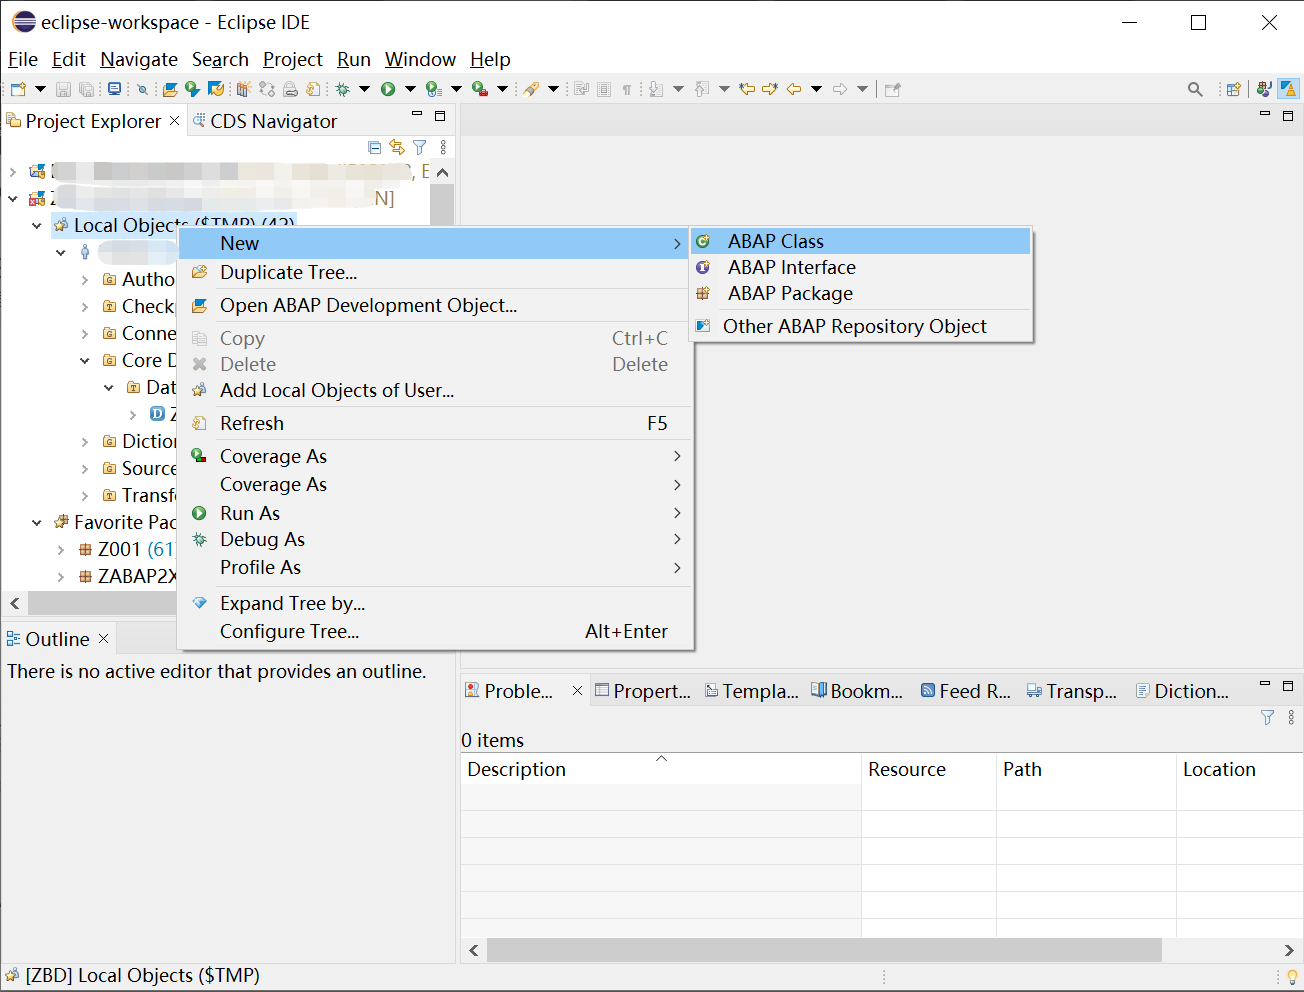Click the green Run toolbar icon
1304x992 pixels.
pyautogui.click(x=388, y=89)
